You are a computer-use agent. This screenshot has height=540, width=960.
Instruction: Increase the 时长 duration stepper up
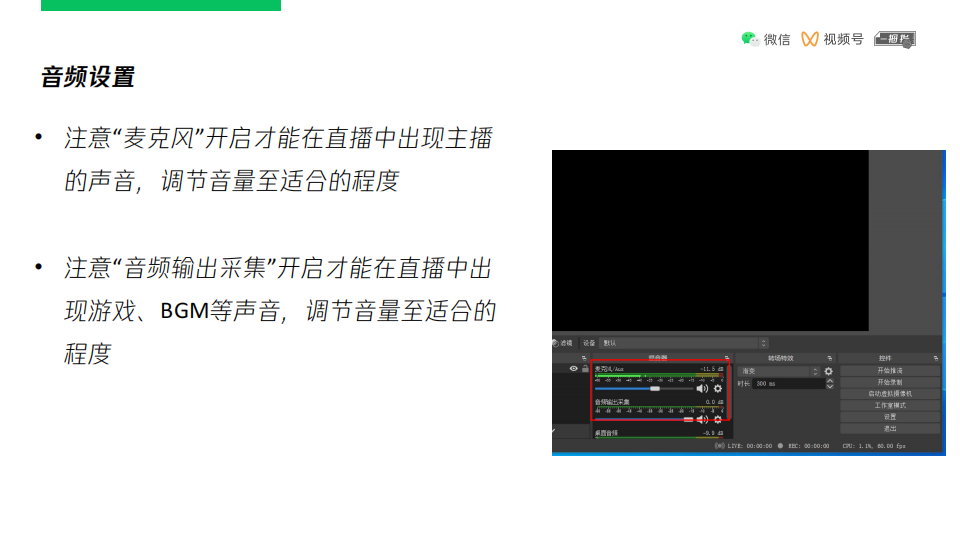[x=830, y=381]
